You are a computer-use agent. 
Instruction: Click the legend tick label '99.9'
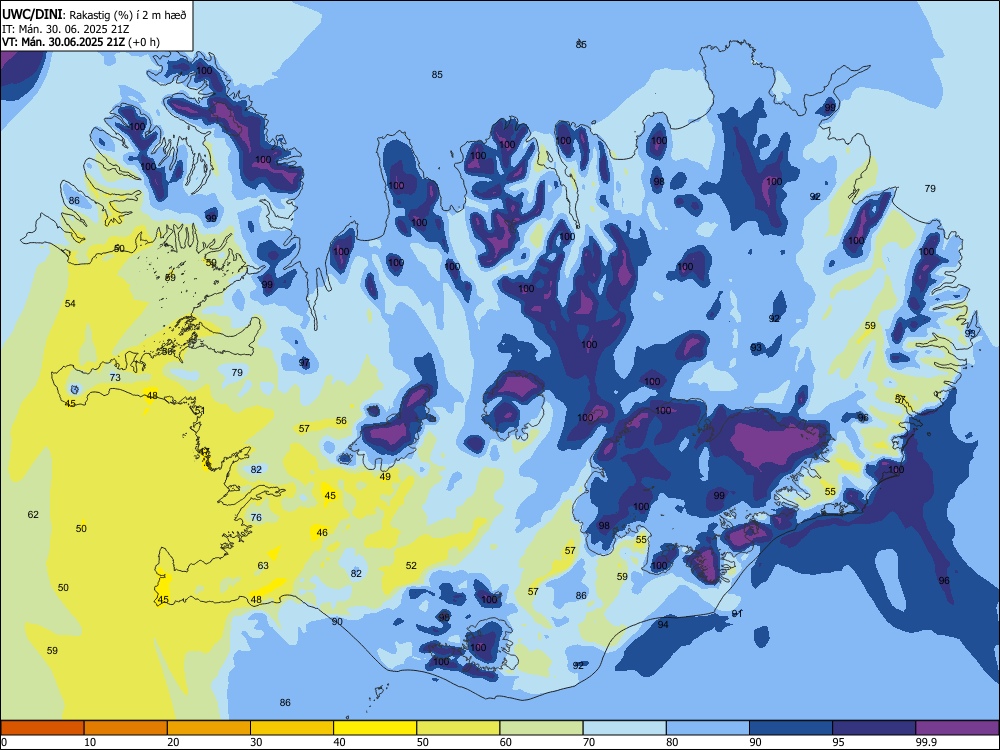926,742
